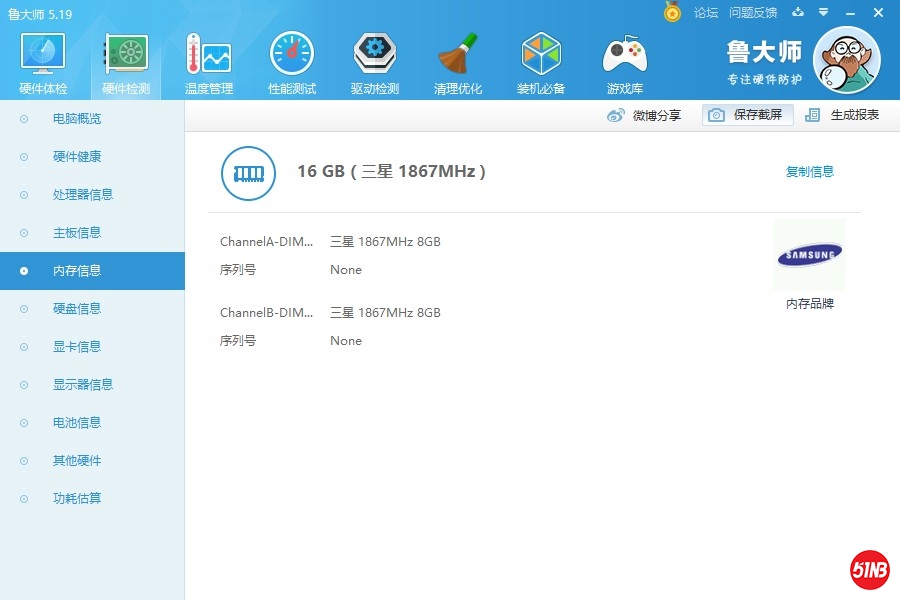
Task: Select 处理器信息 in the sidebar
Action: [83, 195]
